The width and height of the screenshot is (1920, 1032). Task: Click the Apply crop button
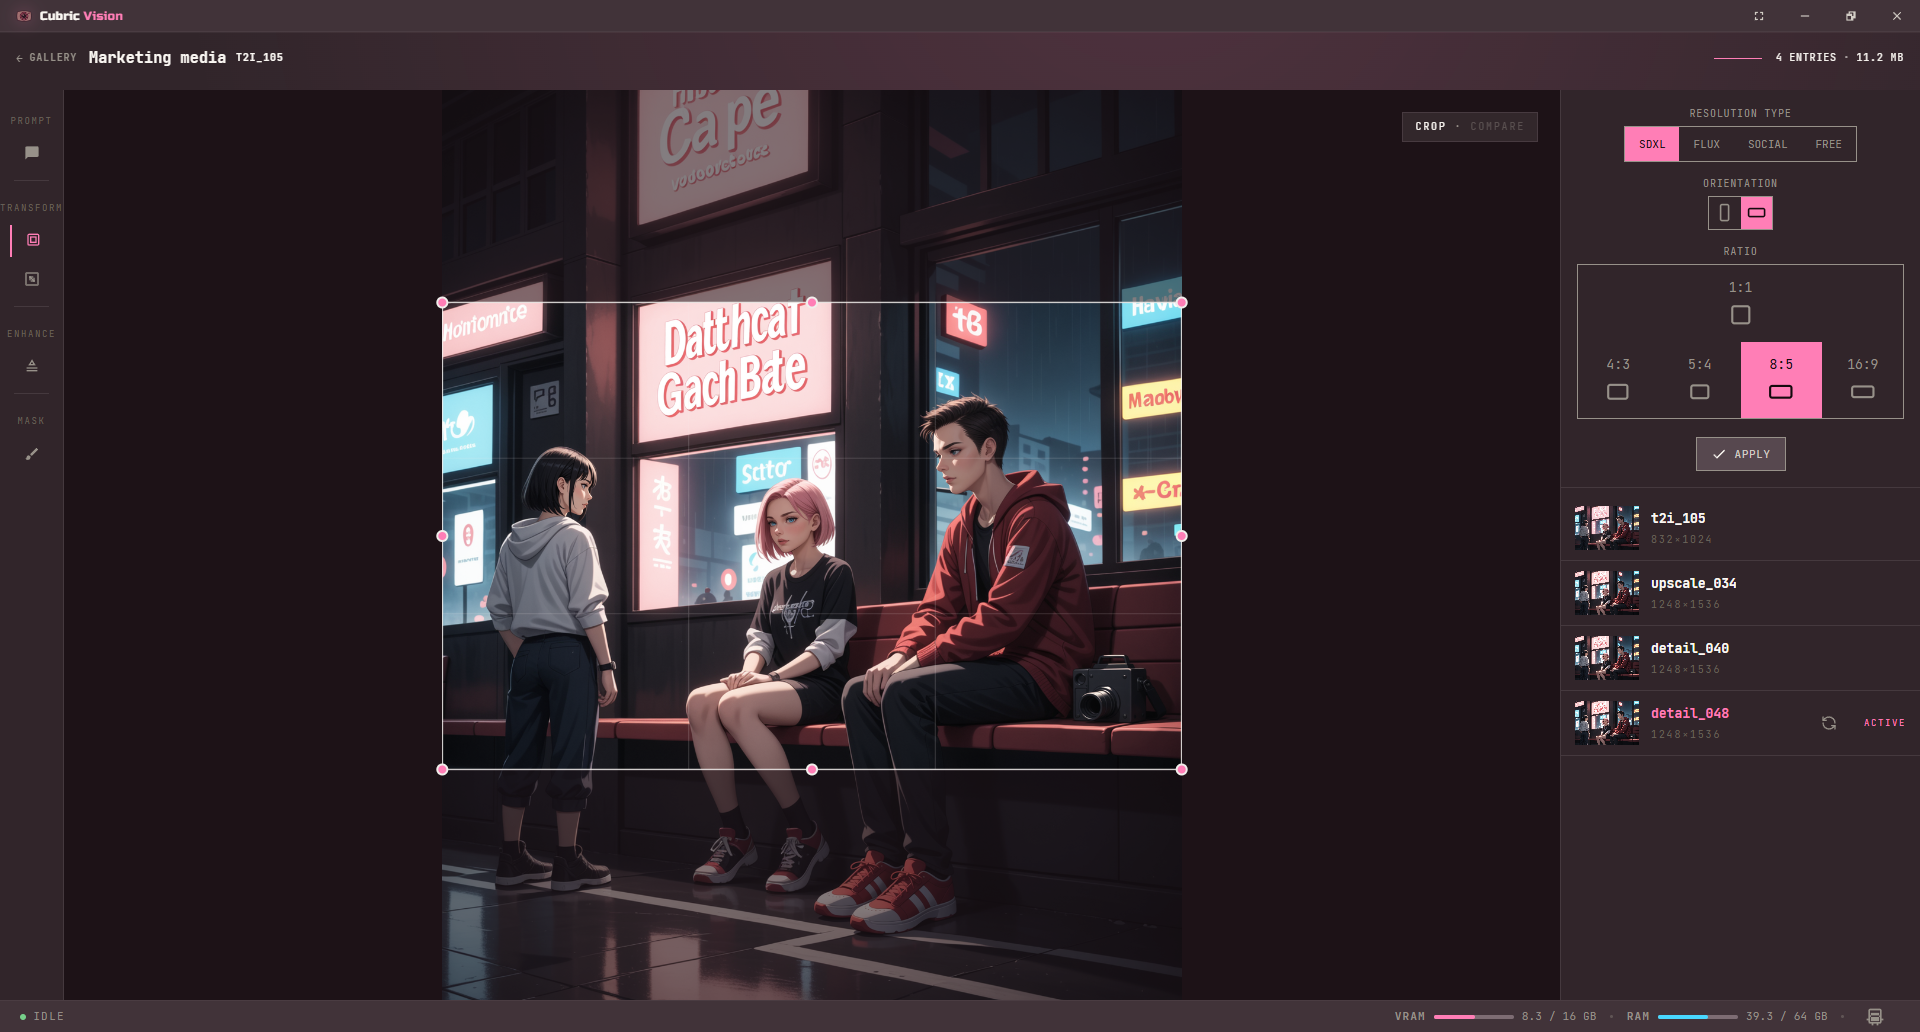[x=1740, y=454]
